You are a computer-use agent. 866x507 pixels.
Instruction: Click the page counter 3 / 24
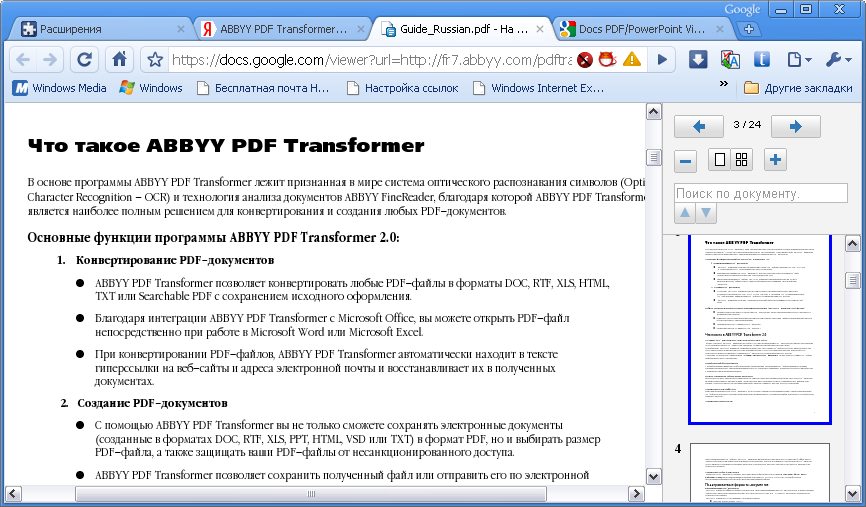(747, 125)
